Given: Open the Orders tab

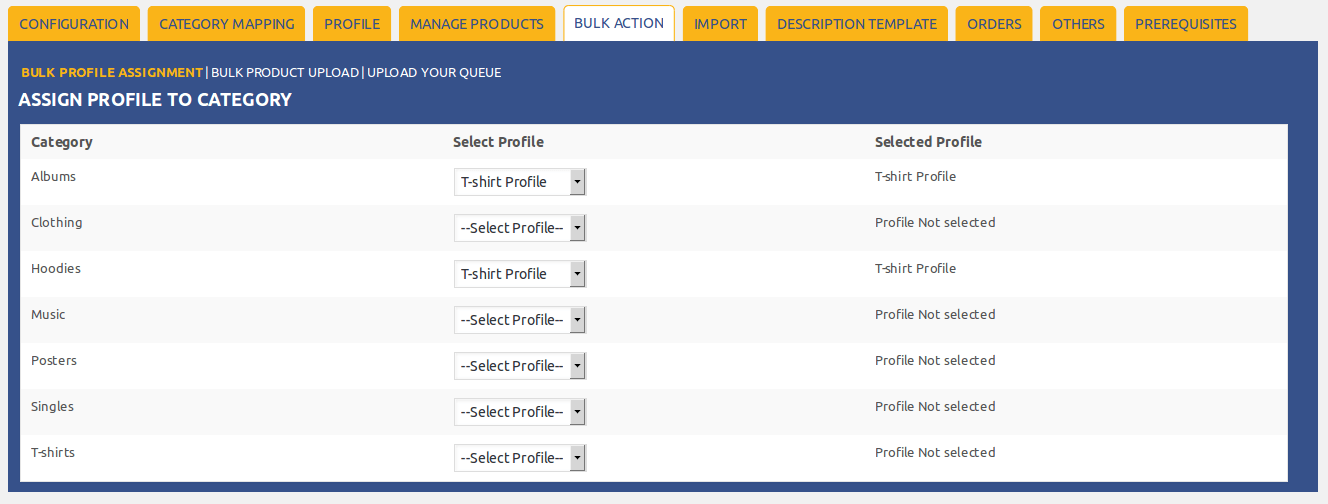Looking at the screenshot, I should (994, 24).
